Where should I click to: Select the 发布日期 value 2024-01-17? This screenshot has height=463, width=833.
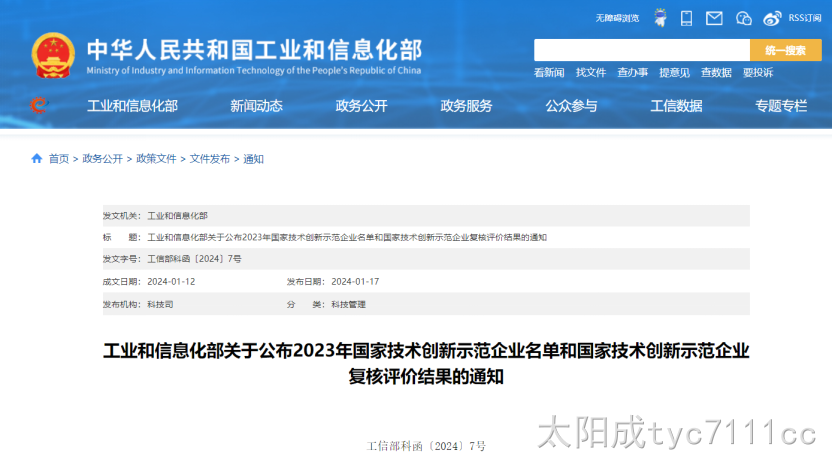(355, 281)
